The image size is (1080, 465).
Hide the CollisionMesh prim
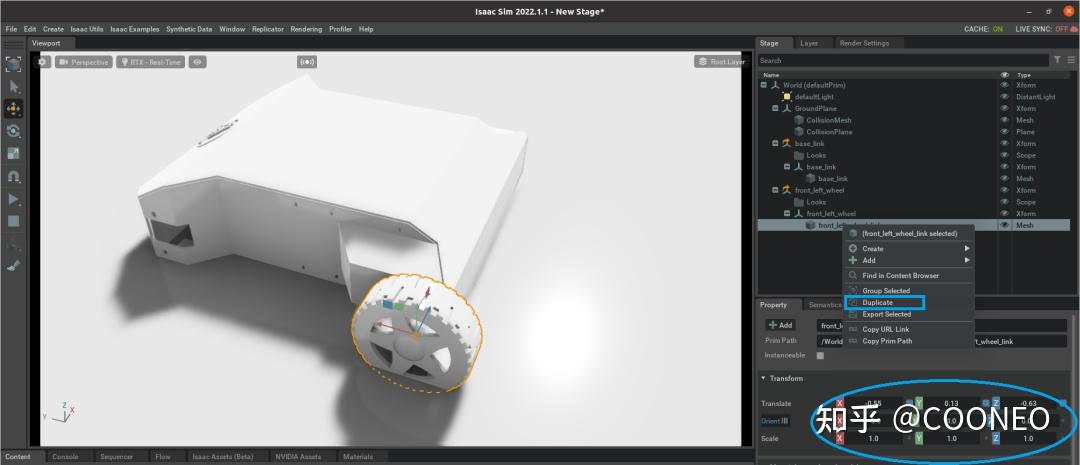(1005, 121)
